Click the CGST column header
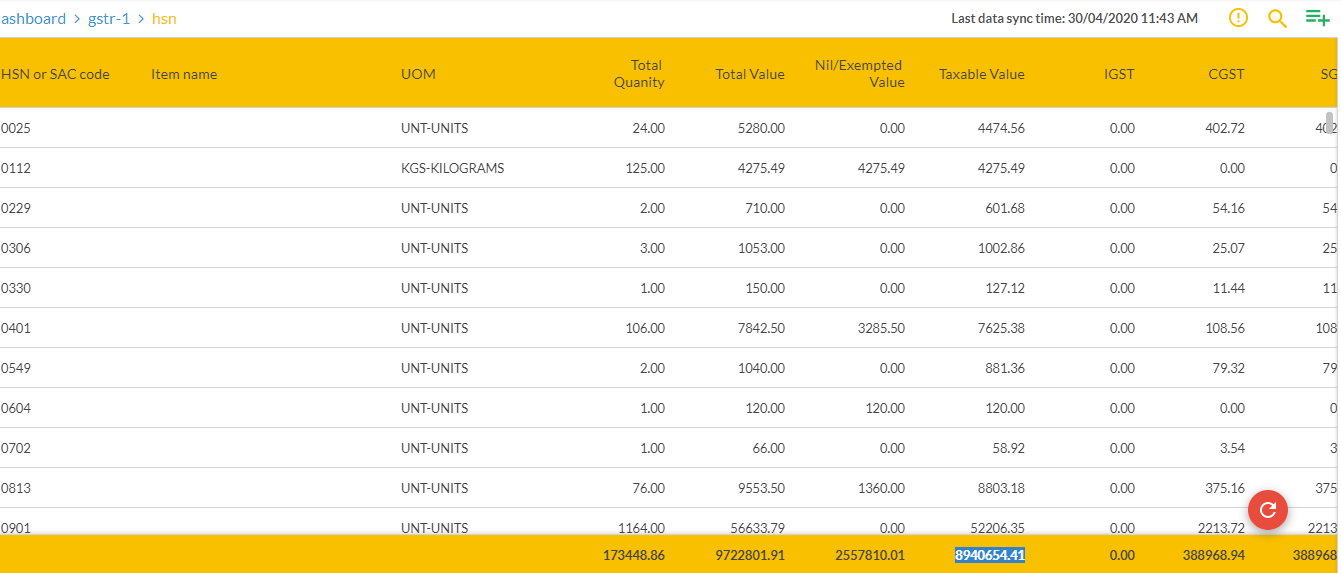The width and height of the screenshot is (1341, 573). (x=1225, y=74)
